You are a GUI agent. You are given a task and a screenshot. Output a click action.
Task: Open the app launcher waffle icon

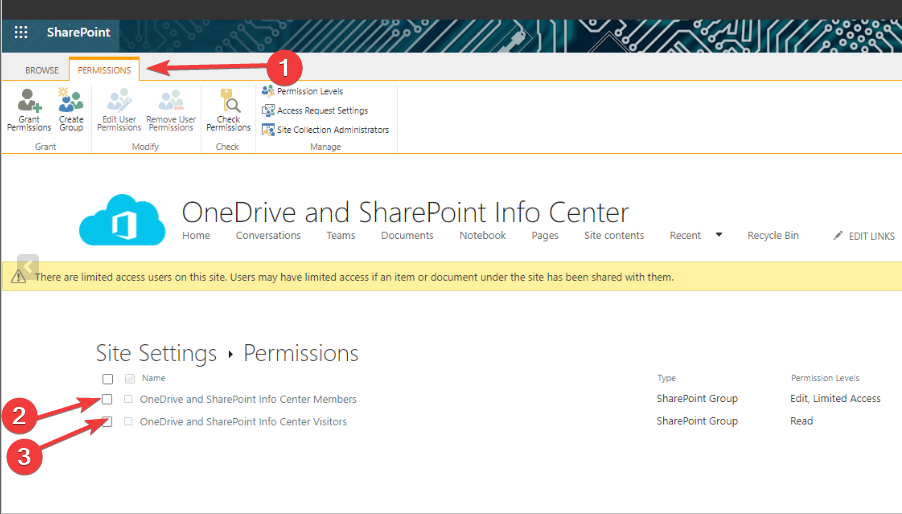[x=21, y=32]
